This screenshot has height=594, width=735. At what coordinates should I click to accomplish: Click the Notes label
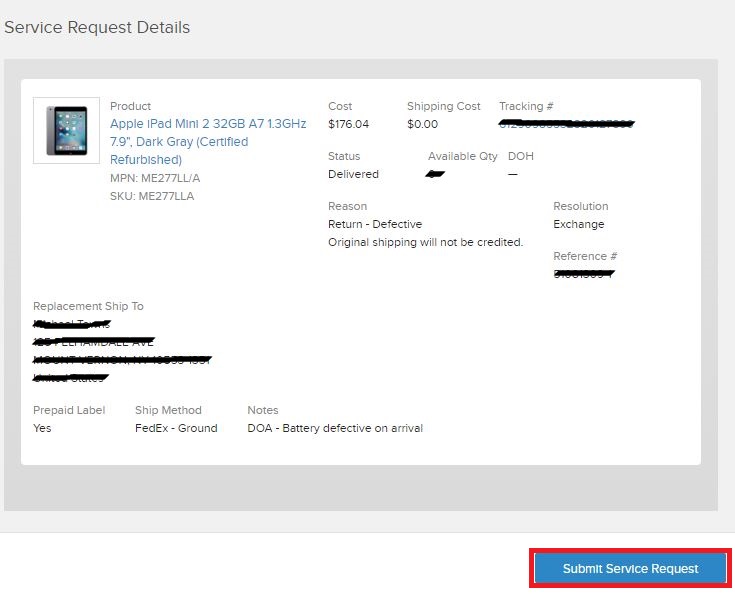(x=263, y=410)
